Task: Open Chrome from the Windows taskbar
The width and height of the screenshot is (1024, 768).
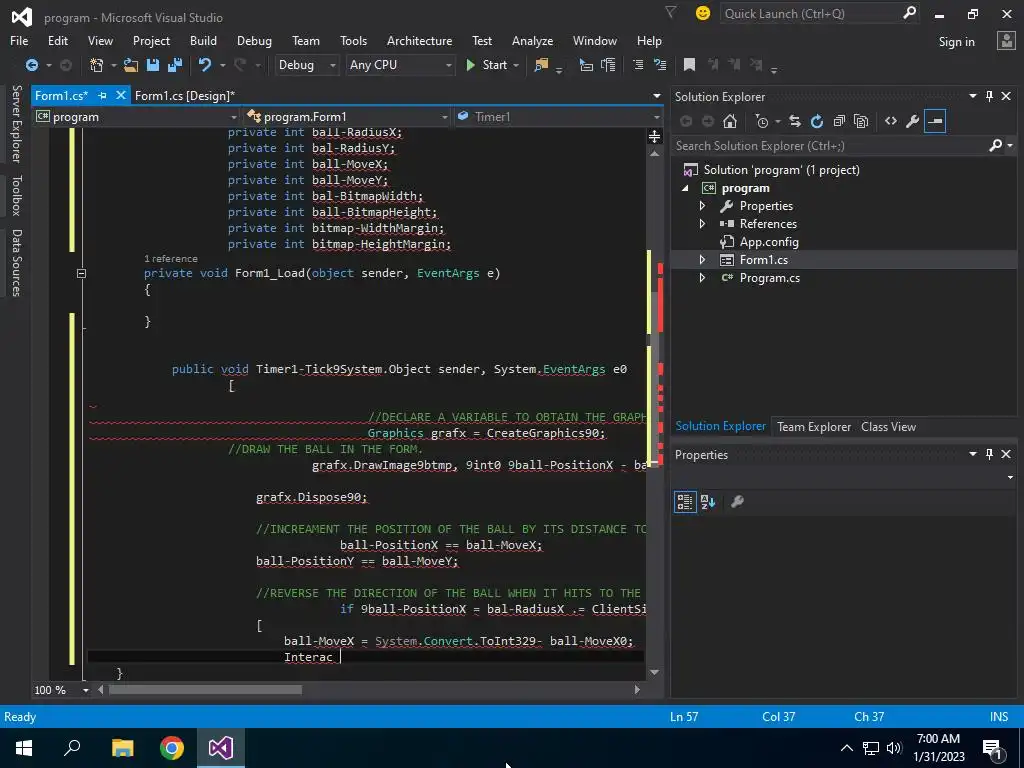Action: pos(172,748)
